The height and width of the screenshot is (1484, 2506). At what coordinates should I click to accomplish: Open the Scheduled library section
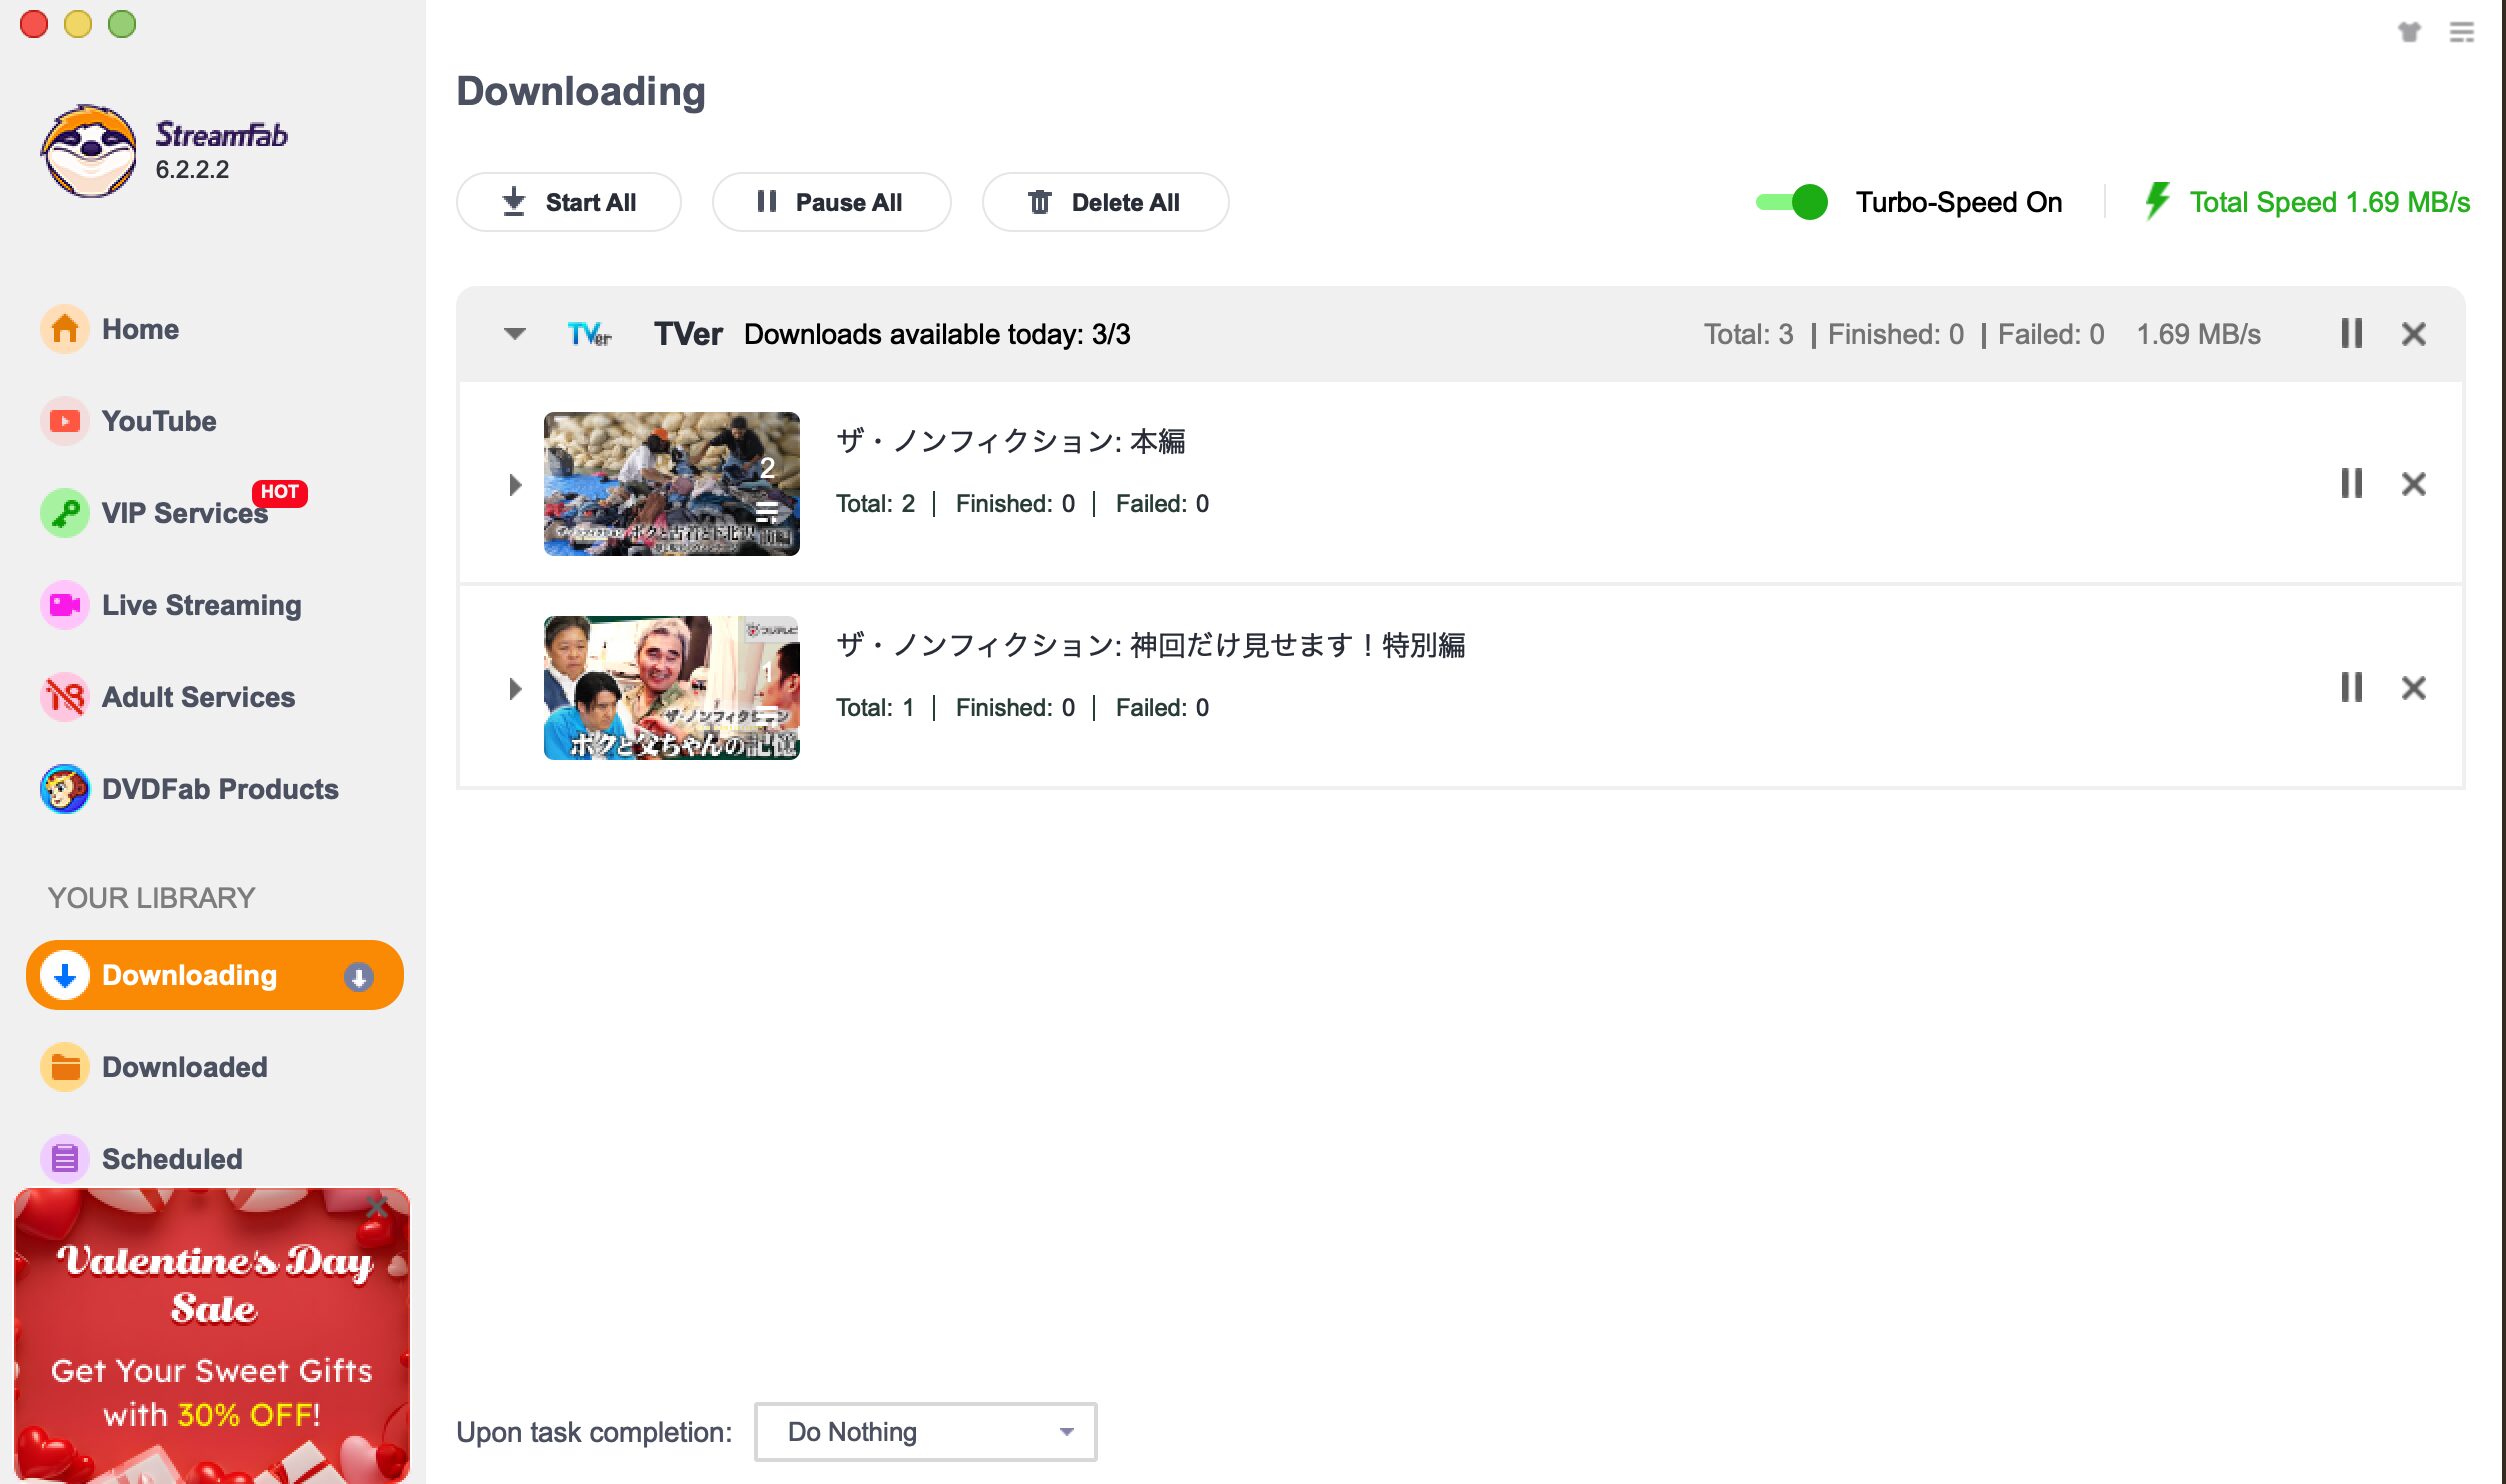(x=171, y=1158)
